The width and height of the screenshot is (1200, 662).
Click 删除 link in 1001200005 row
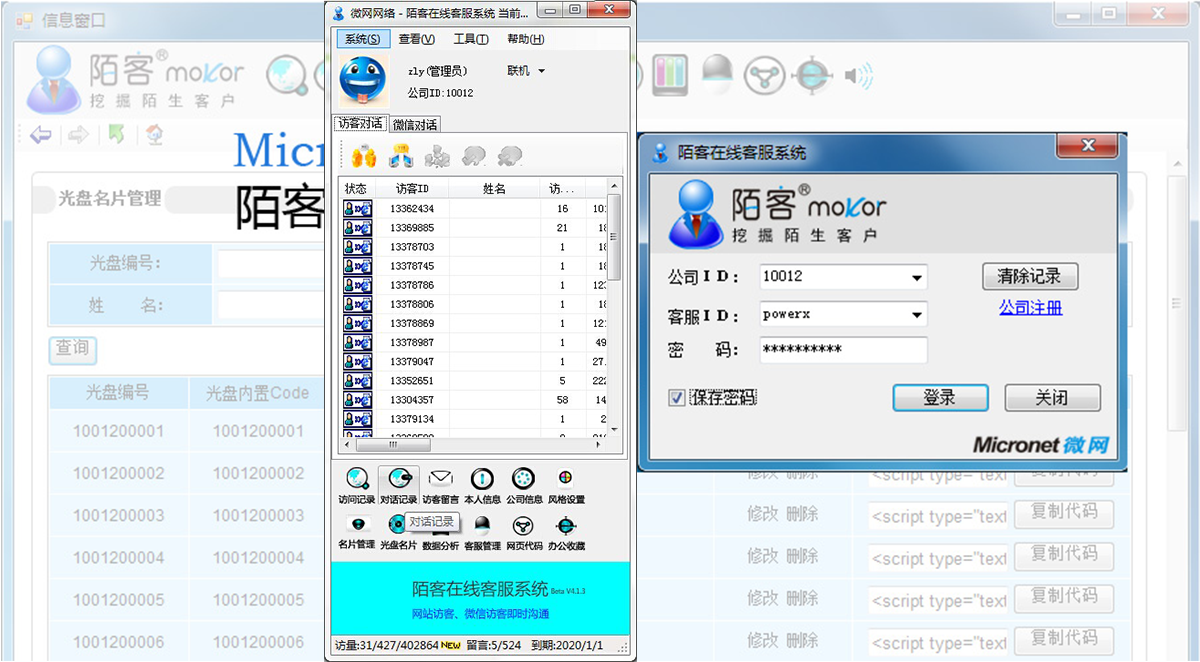coord(803,598)
